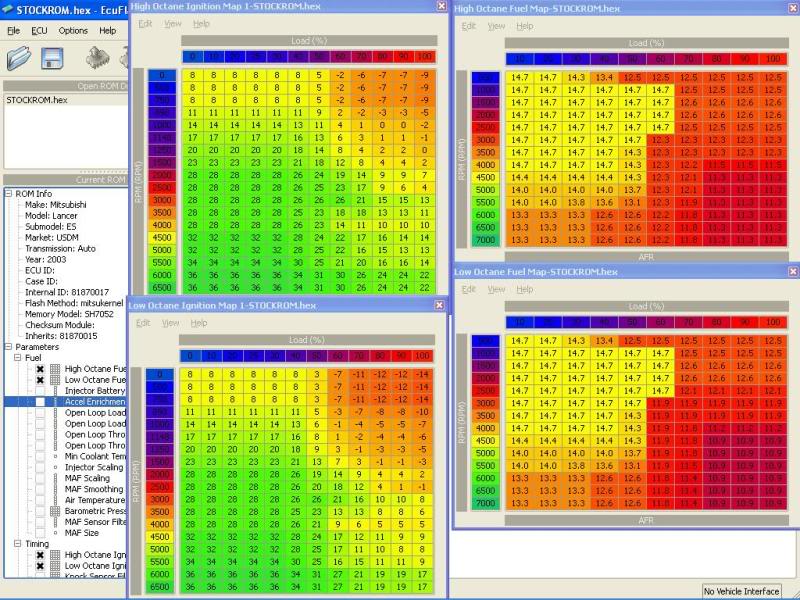
Task: Click the EcuFlash app icon in title bar
Action: 7,9
